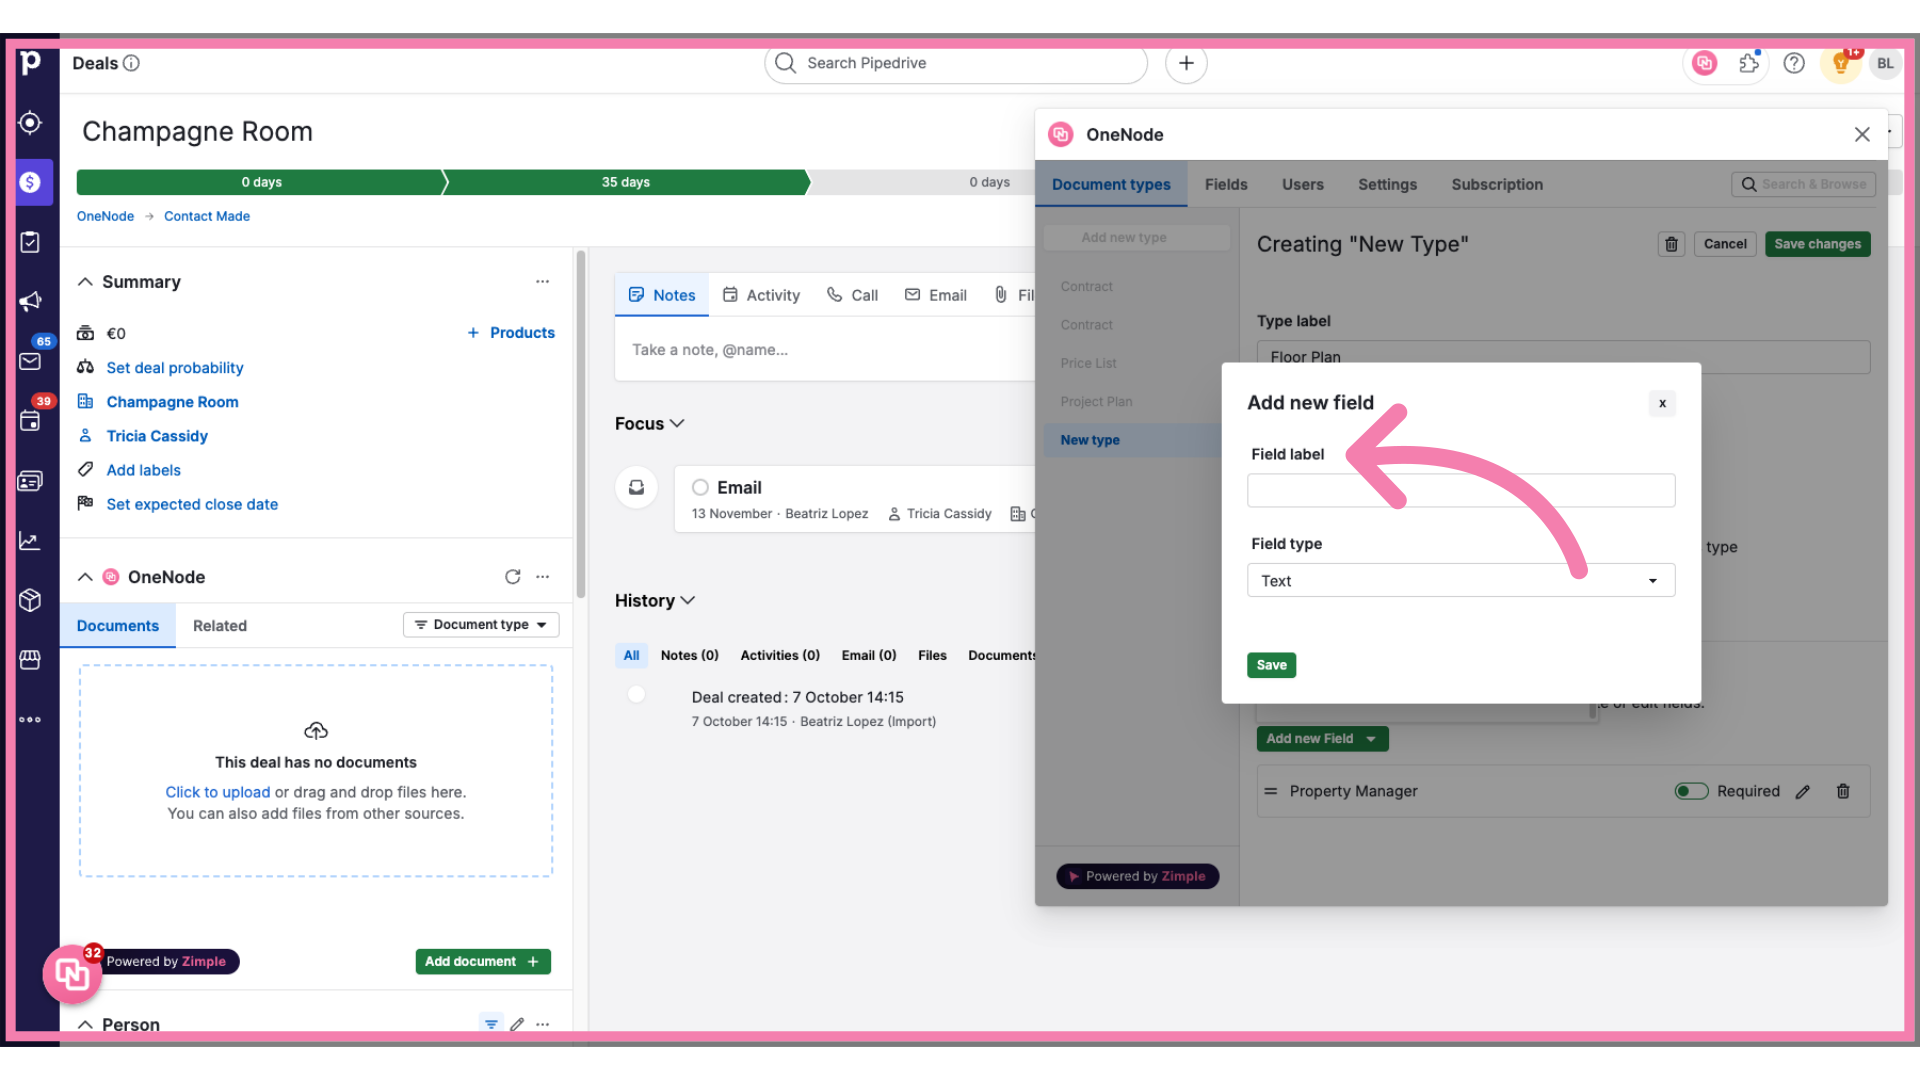This screenshot has height=1080, width=1920.
Task: Open Activities calendar icon with 39 badge
Action: (30, 421)
